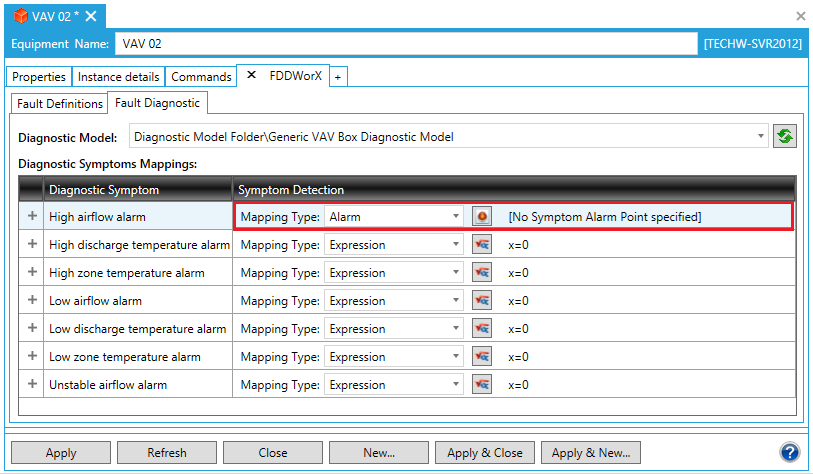This screenshot has height=474, width=813.
Task: Expand the High airflow alarm row
Action: (32, 216)
